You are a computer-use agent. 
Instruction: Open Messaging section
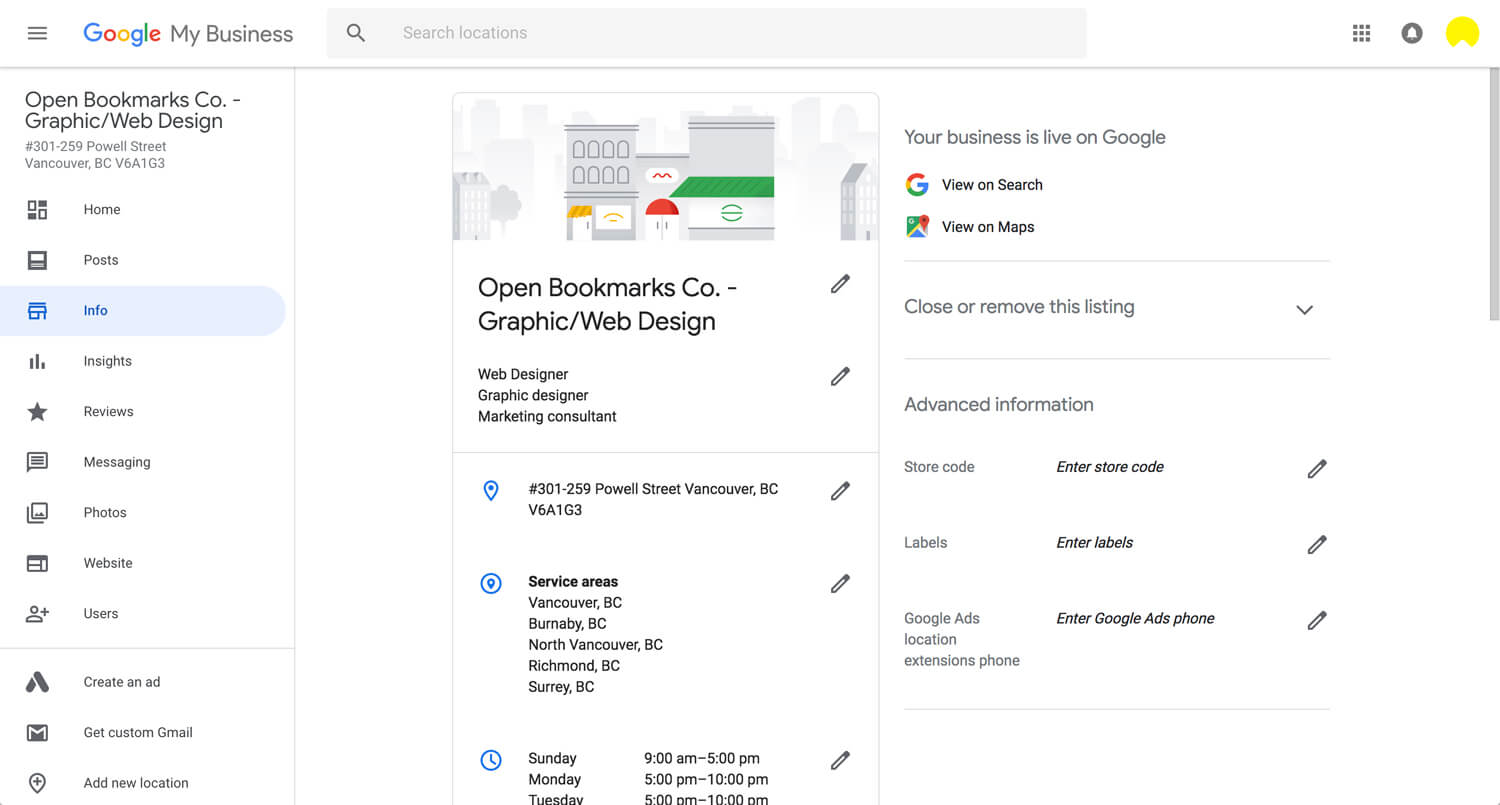tap(117, 462)
